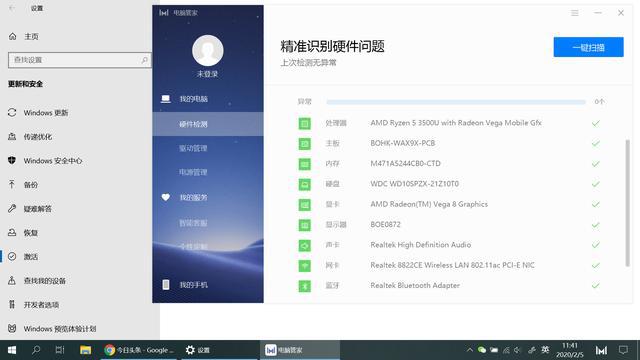Click the 英 input method indicator

pyautogui.click(x=545, y=350)
